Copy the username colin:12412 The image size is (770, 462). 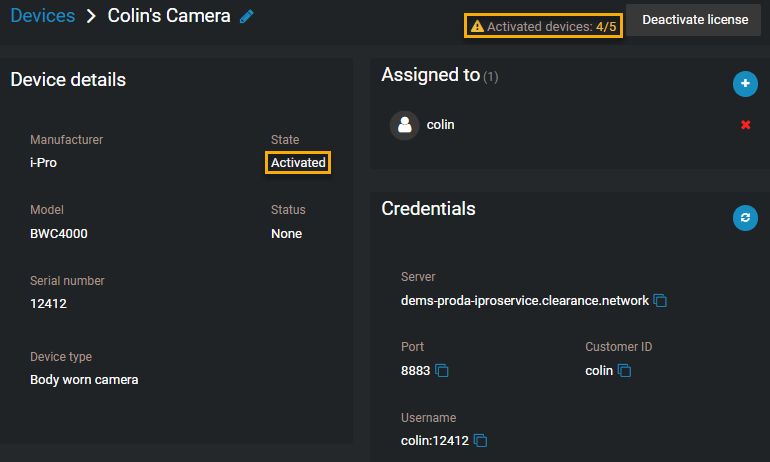[x=480, y=440]
